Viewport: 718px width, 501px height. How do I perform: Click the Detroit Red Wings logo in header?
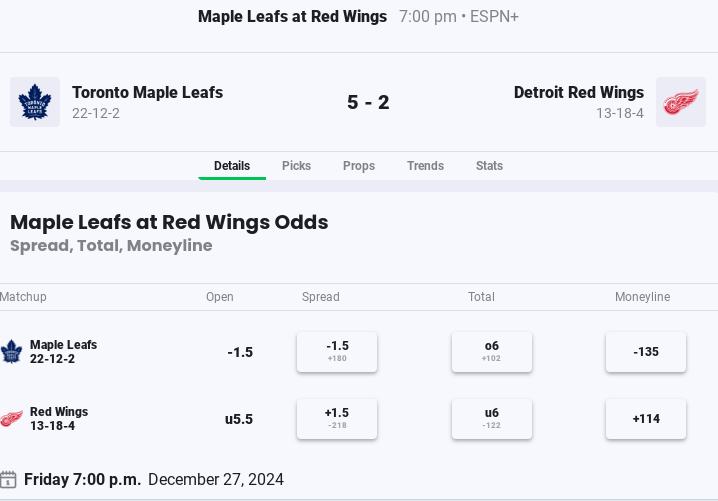[x=681, y=102]
